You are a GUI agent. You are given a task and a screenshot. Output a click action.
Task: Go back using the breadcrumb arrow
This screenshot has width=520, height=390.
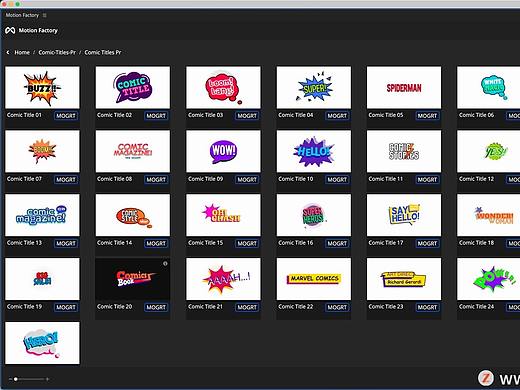(x=8, y=52)
